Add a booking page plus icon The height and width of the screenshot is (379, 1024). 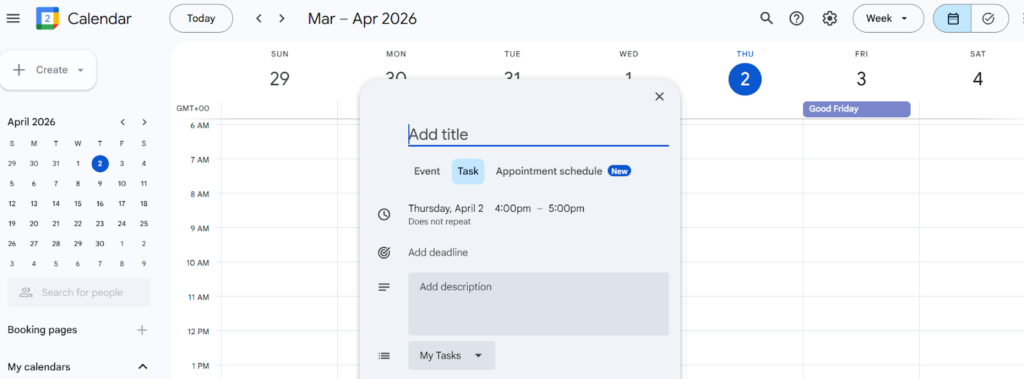(142, 330)
